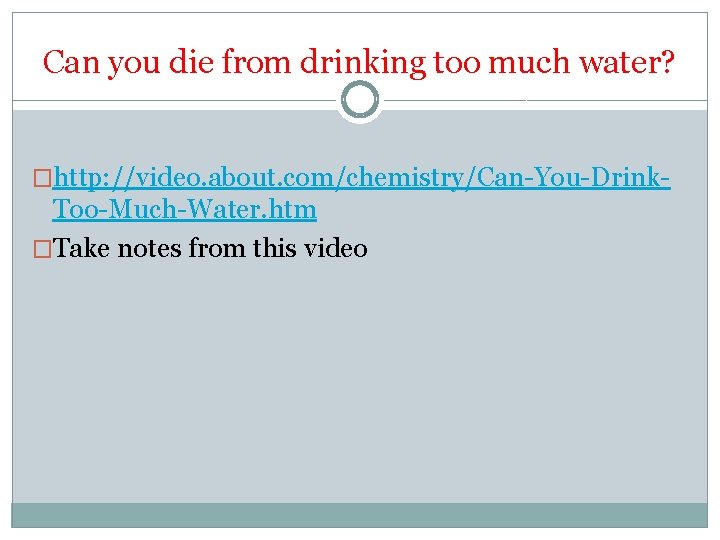Select the slide title about drinking water
Screen dimensions: 720x540
point(359,62)
